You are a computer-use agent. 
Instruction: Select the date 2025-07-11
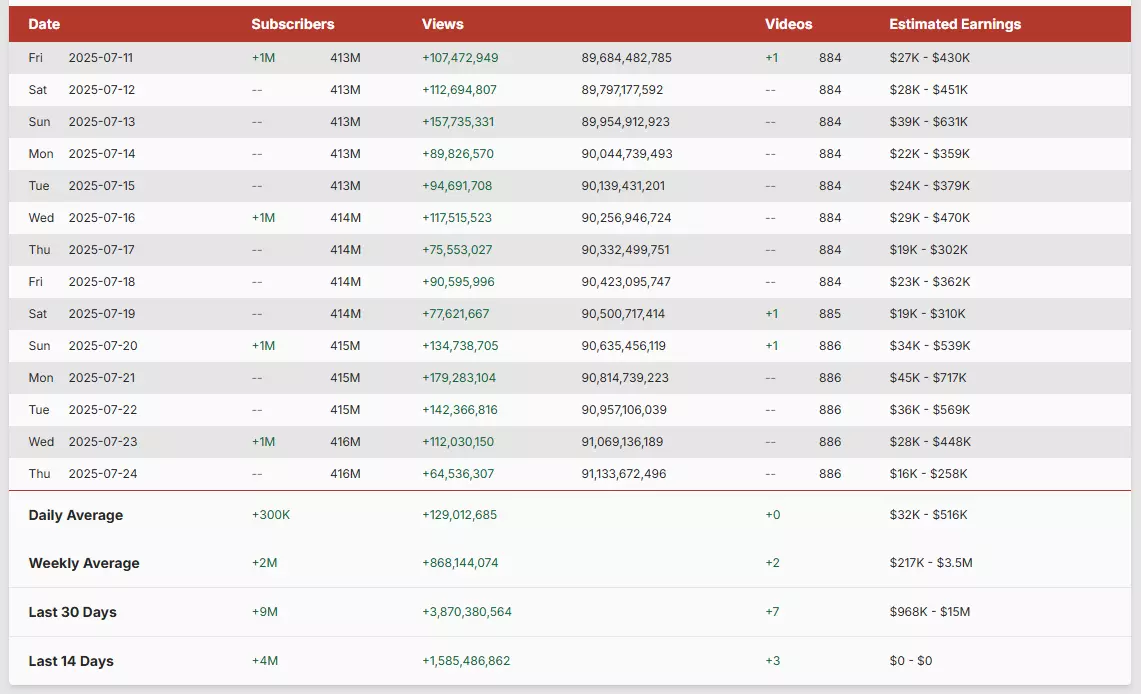(x=100, y=57)
